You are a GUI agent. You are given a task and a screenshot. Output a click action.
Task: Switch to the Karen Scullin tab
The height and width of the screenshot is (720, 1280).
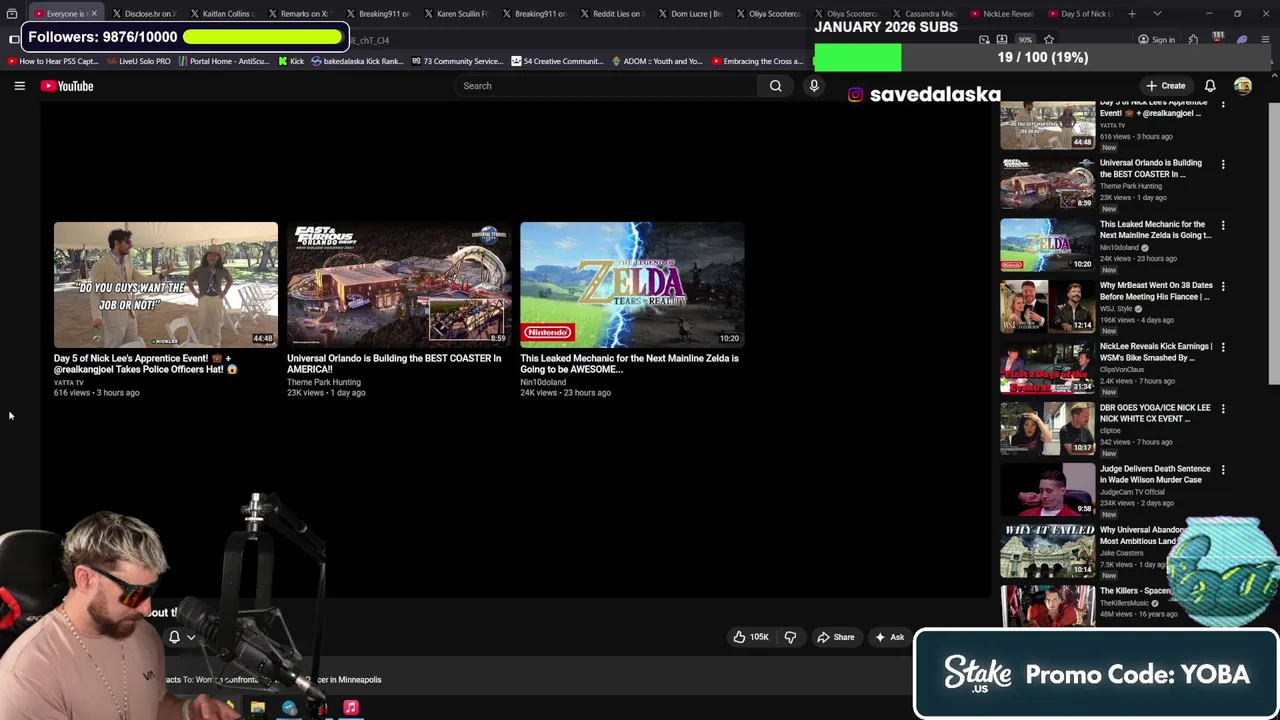458,14
